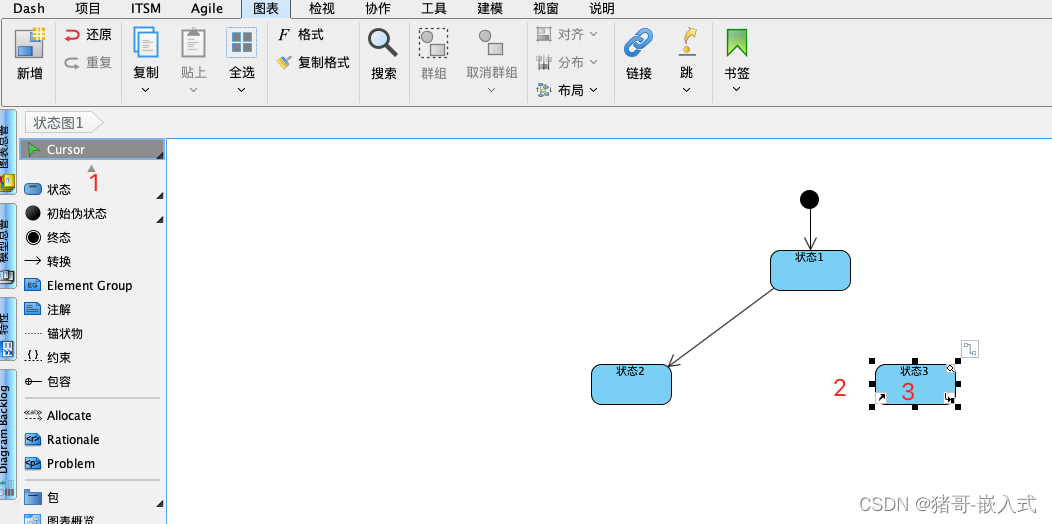Select the 初始伪状态 initial pseudostate tool
Screen dimensions: 1052x524
tap(92, 214)
